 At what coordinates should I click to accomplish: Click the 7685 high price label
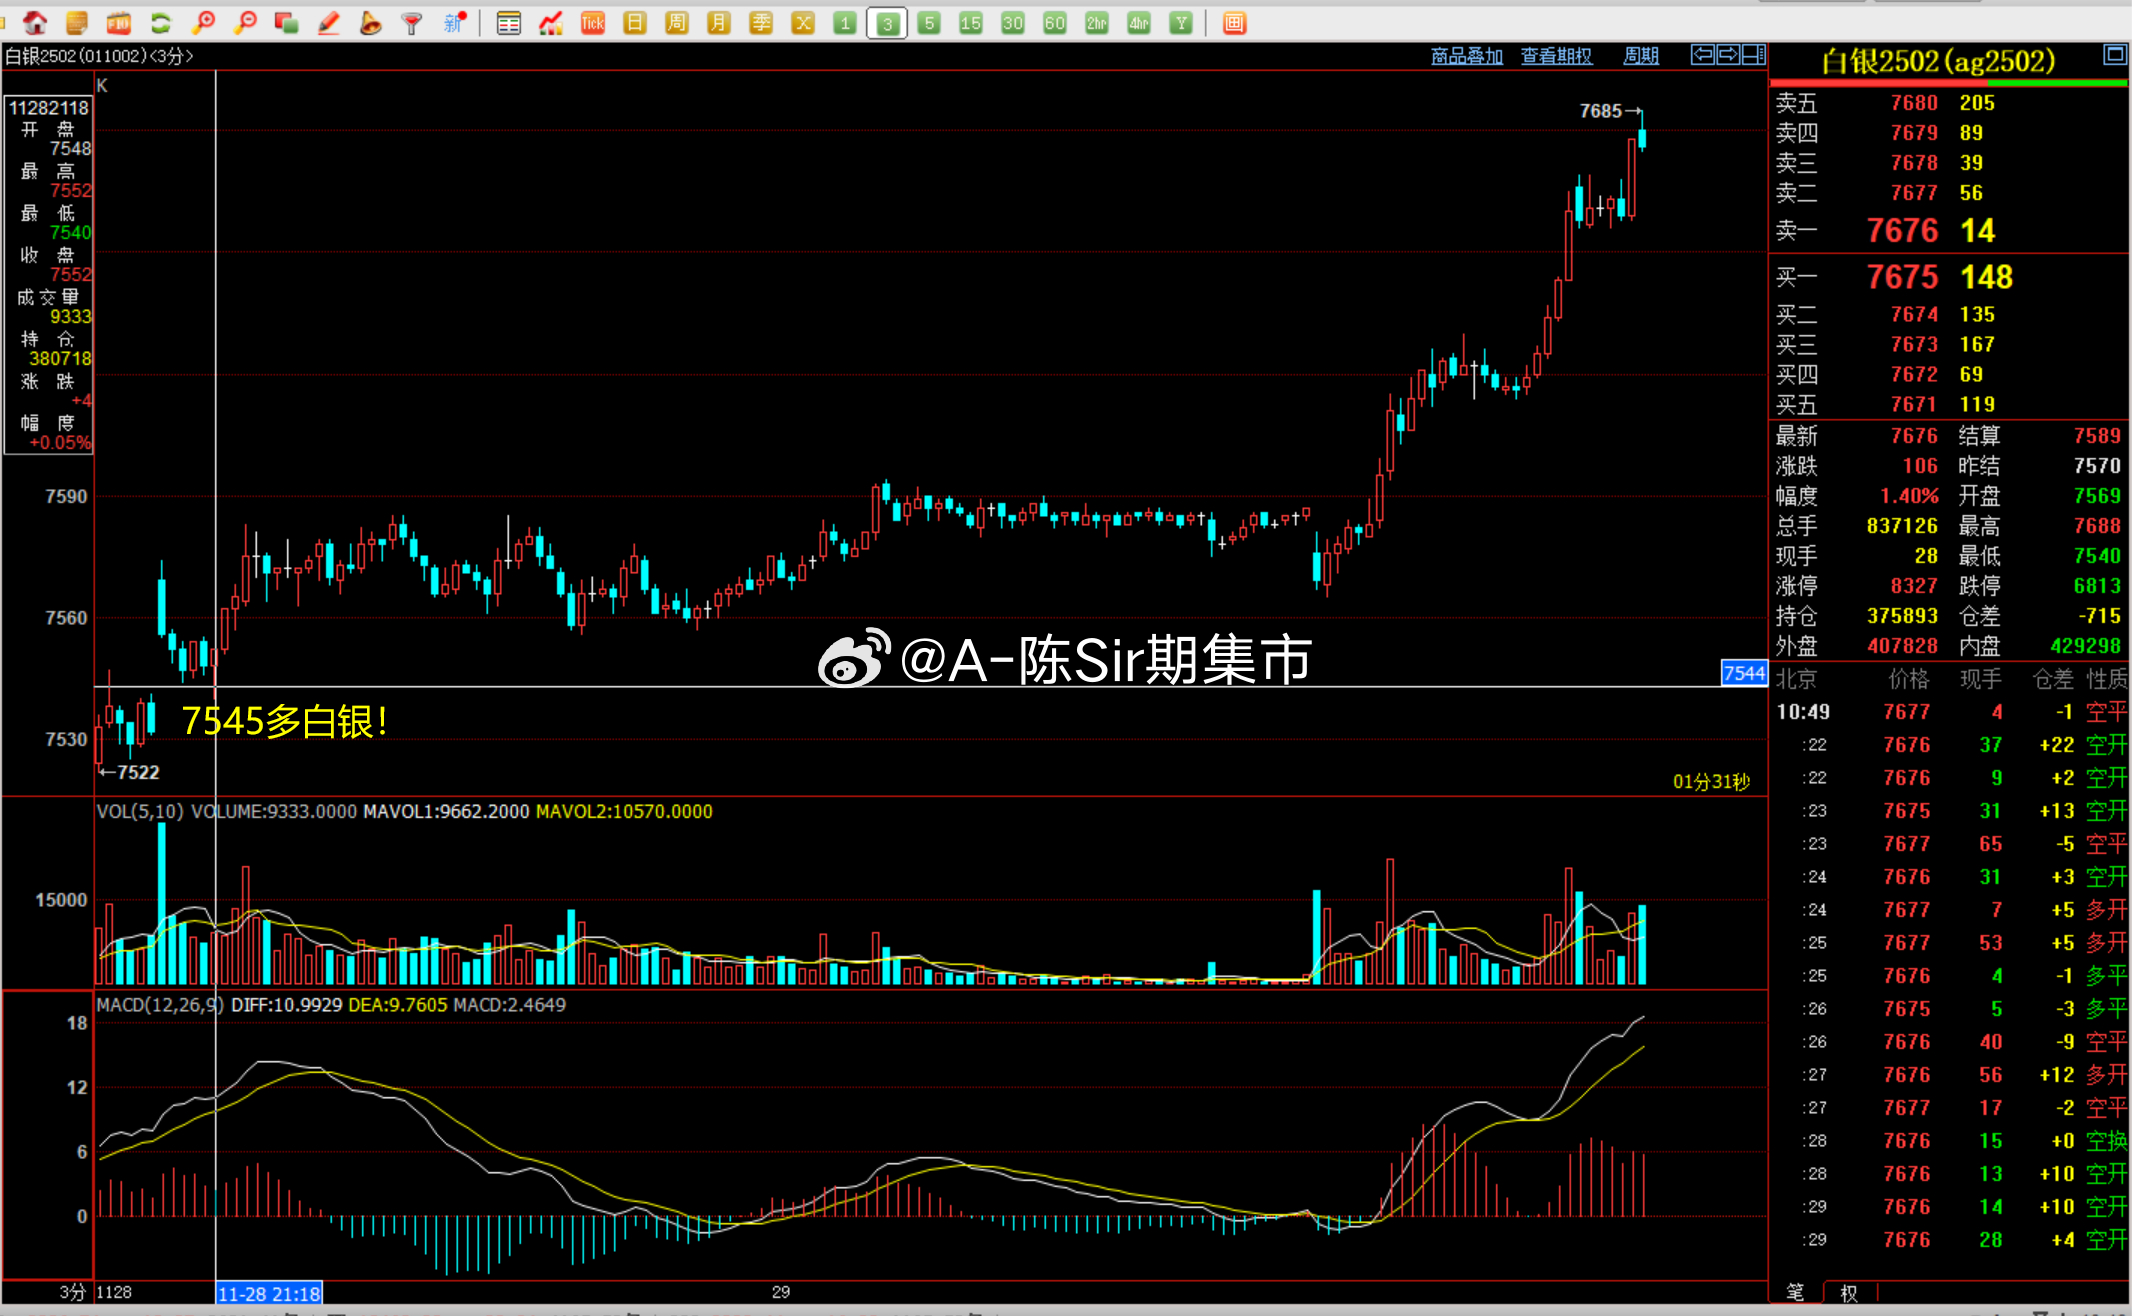tap(1601, 111)
